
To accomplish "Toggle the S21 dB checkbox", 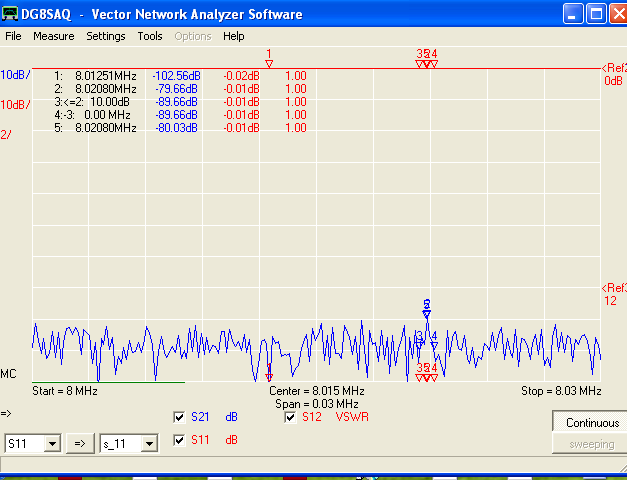I will point(180,417).
